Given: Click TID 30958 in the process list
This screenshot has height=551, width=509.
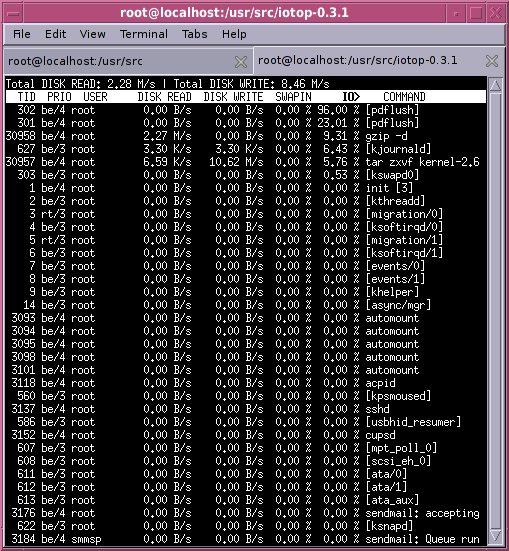Looking at the screenshot, I should click(21, 136).
